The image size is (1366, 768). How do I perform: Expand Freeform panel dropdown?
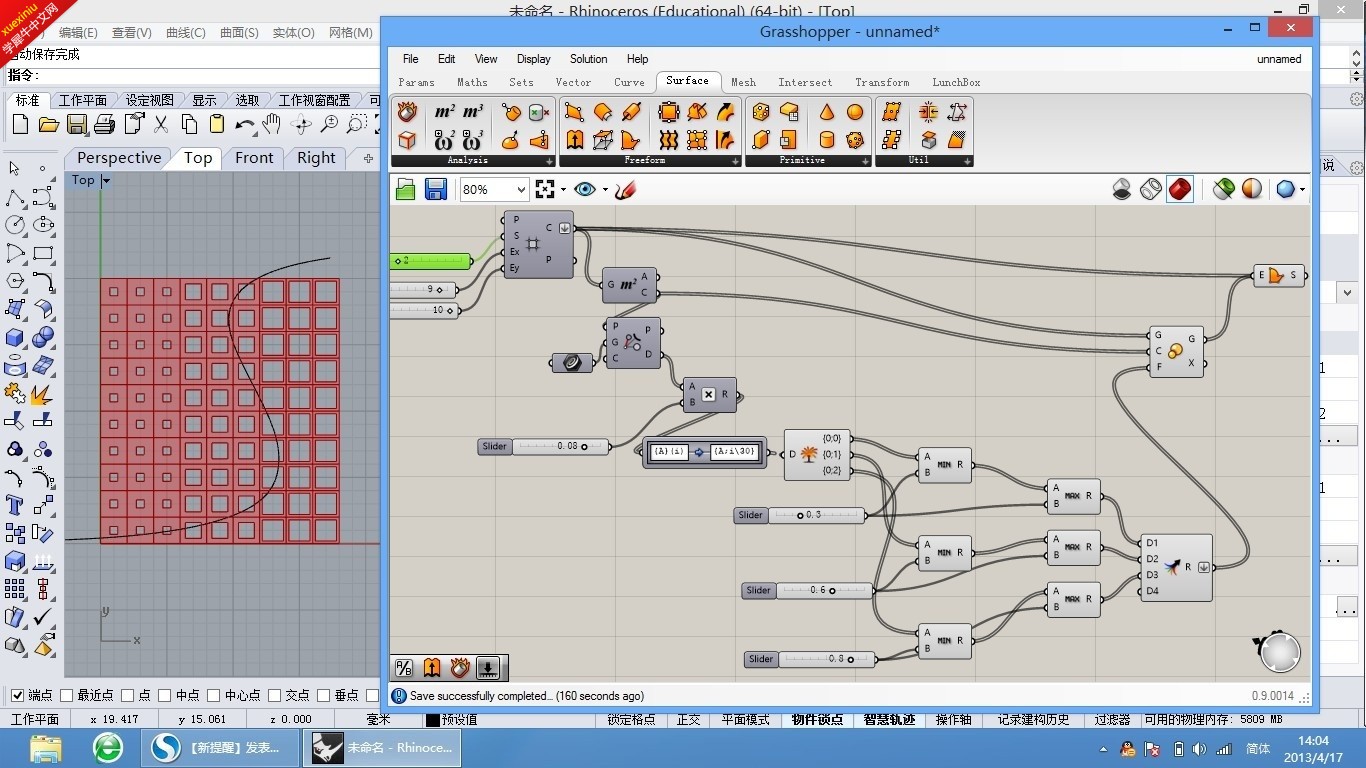[x=736, y=161]
